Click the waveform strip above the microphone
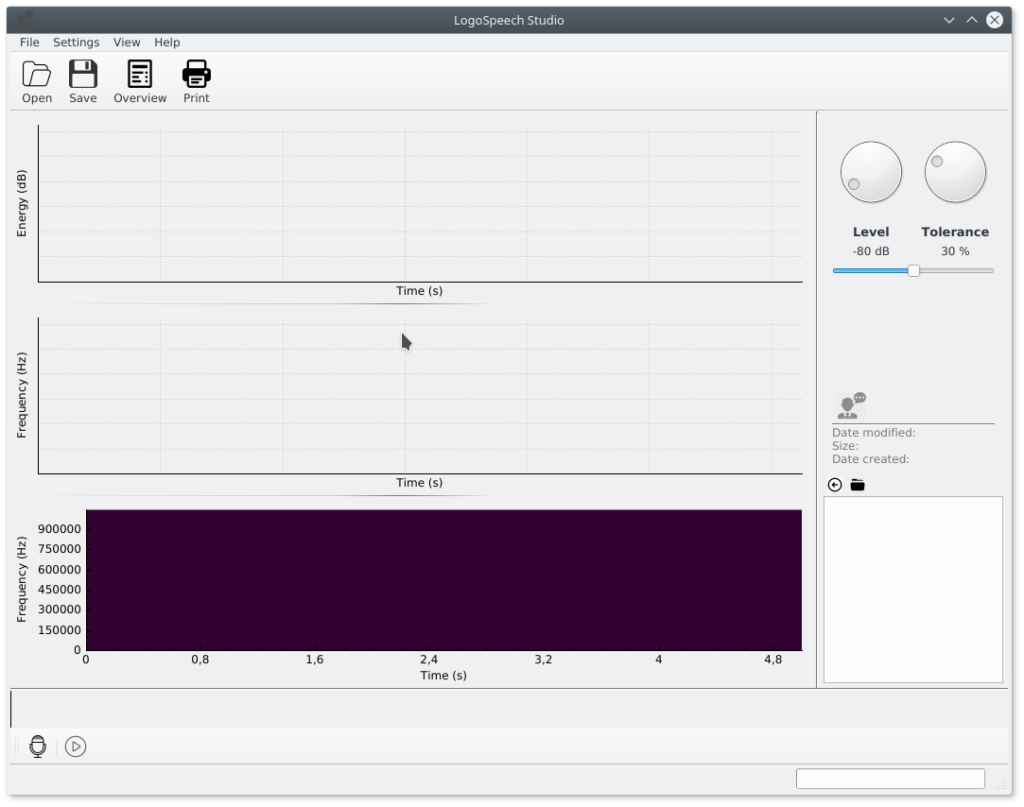1024x807 pixels. [x=510, y=709]
